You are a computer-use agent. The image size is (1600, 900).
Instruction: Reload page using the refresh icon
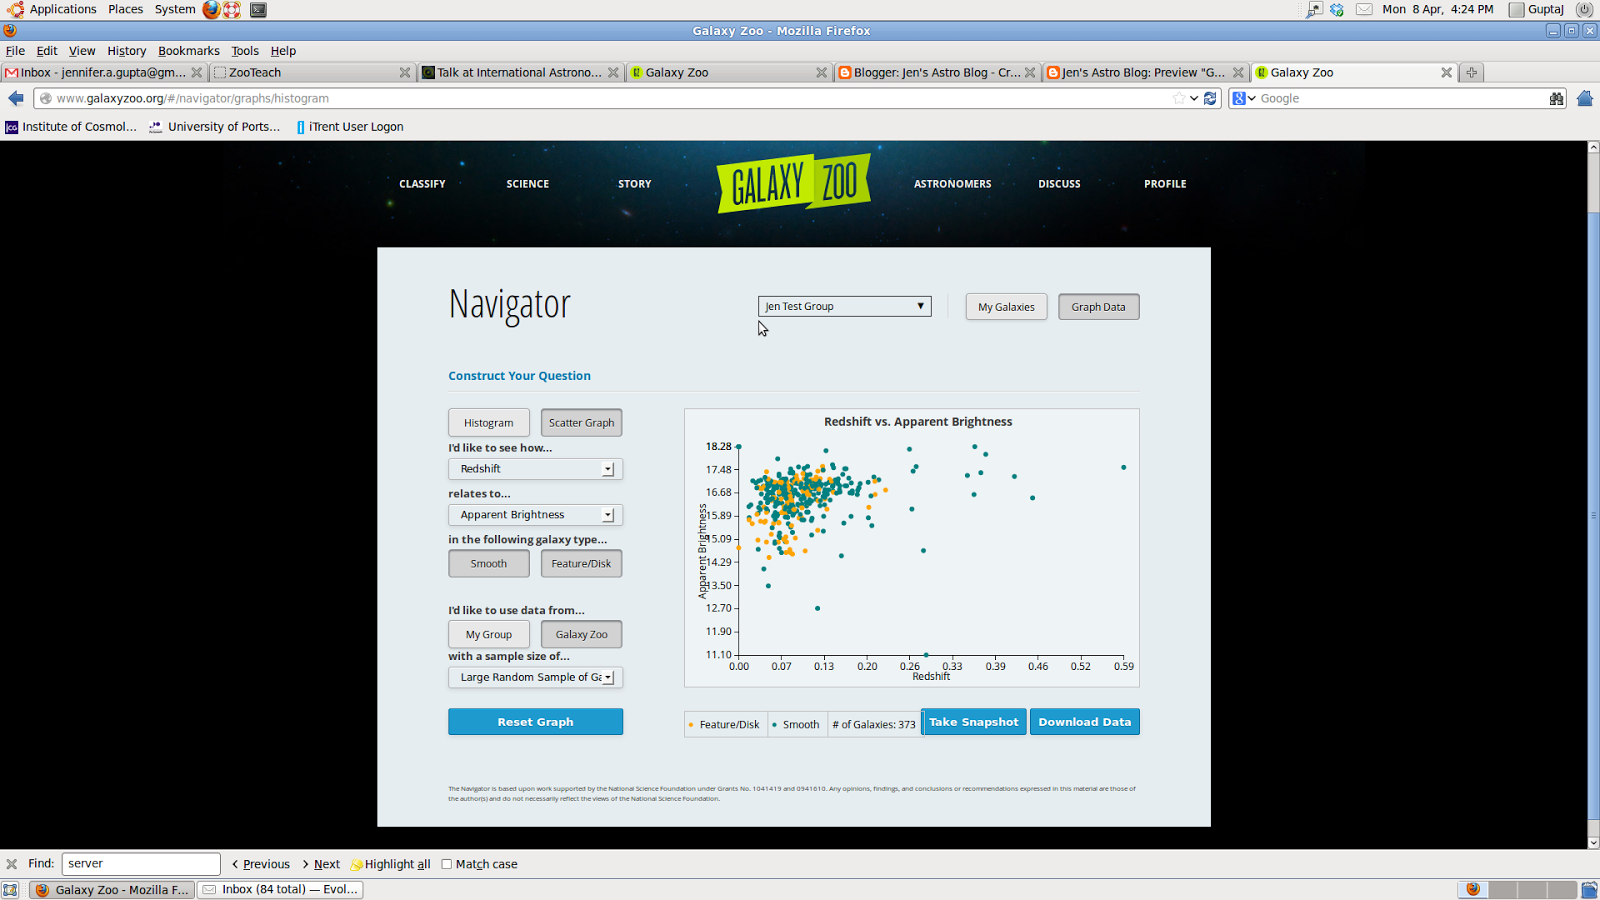pos(1211,98)
